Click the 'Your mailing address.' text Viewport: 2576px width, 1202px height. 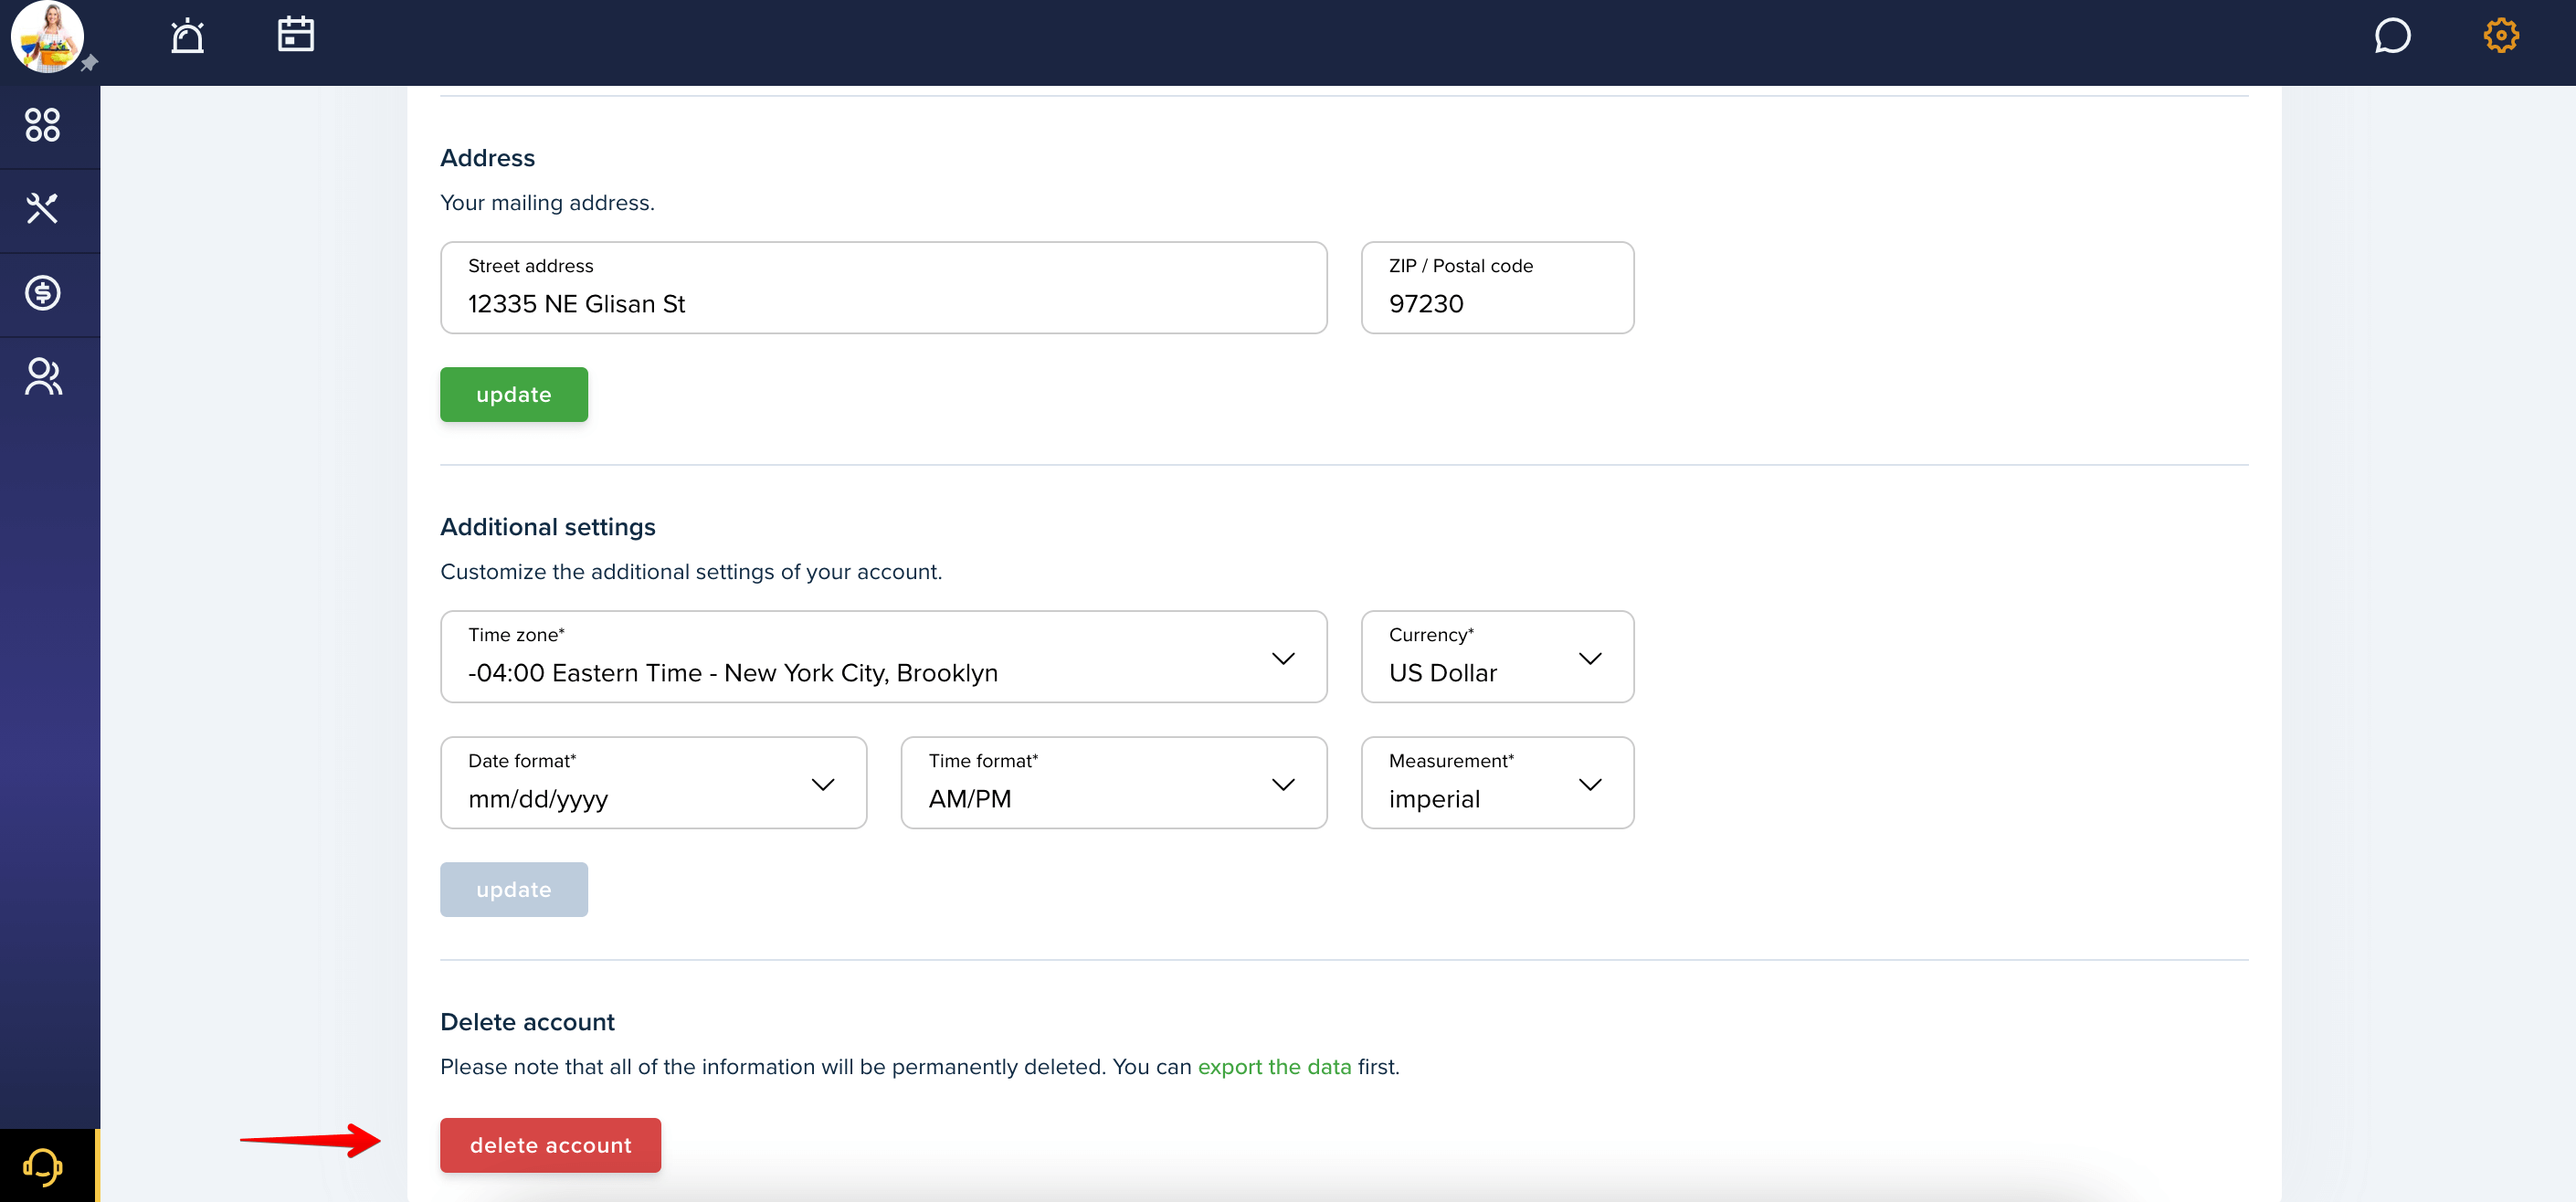click(x=547, y=202)
